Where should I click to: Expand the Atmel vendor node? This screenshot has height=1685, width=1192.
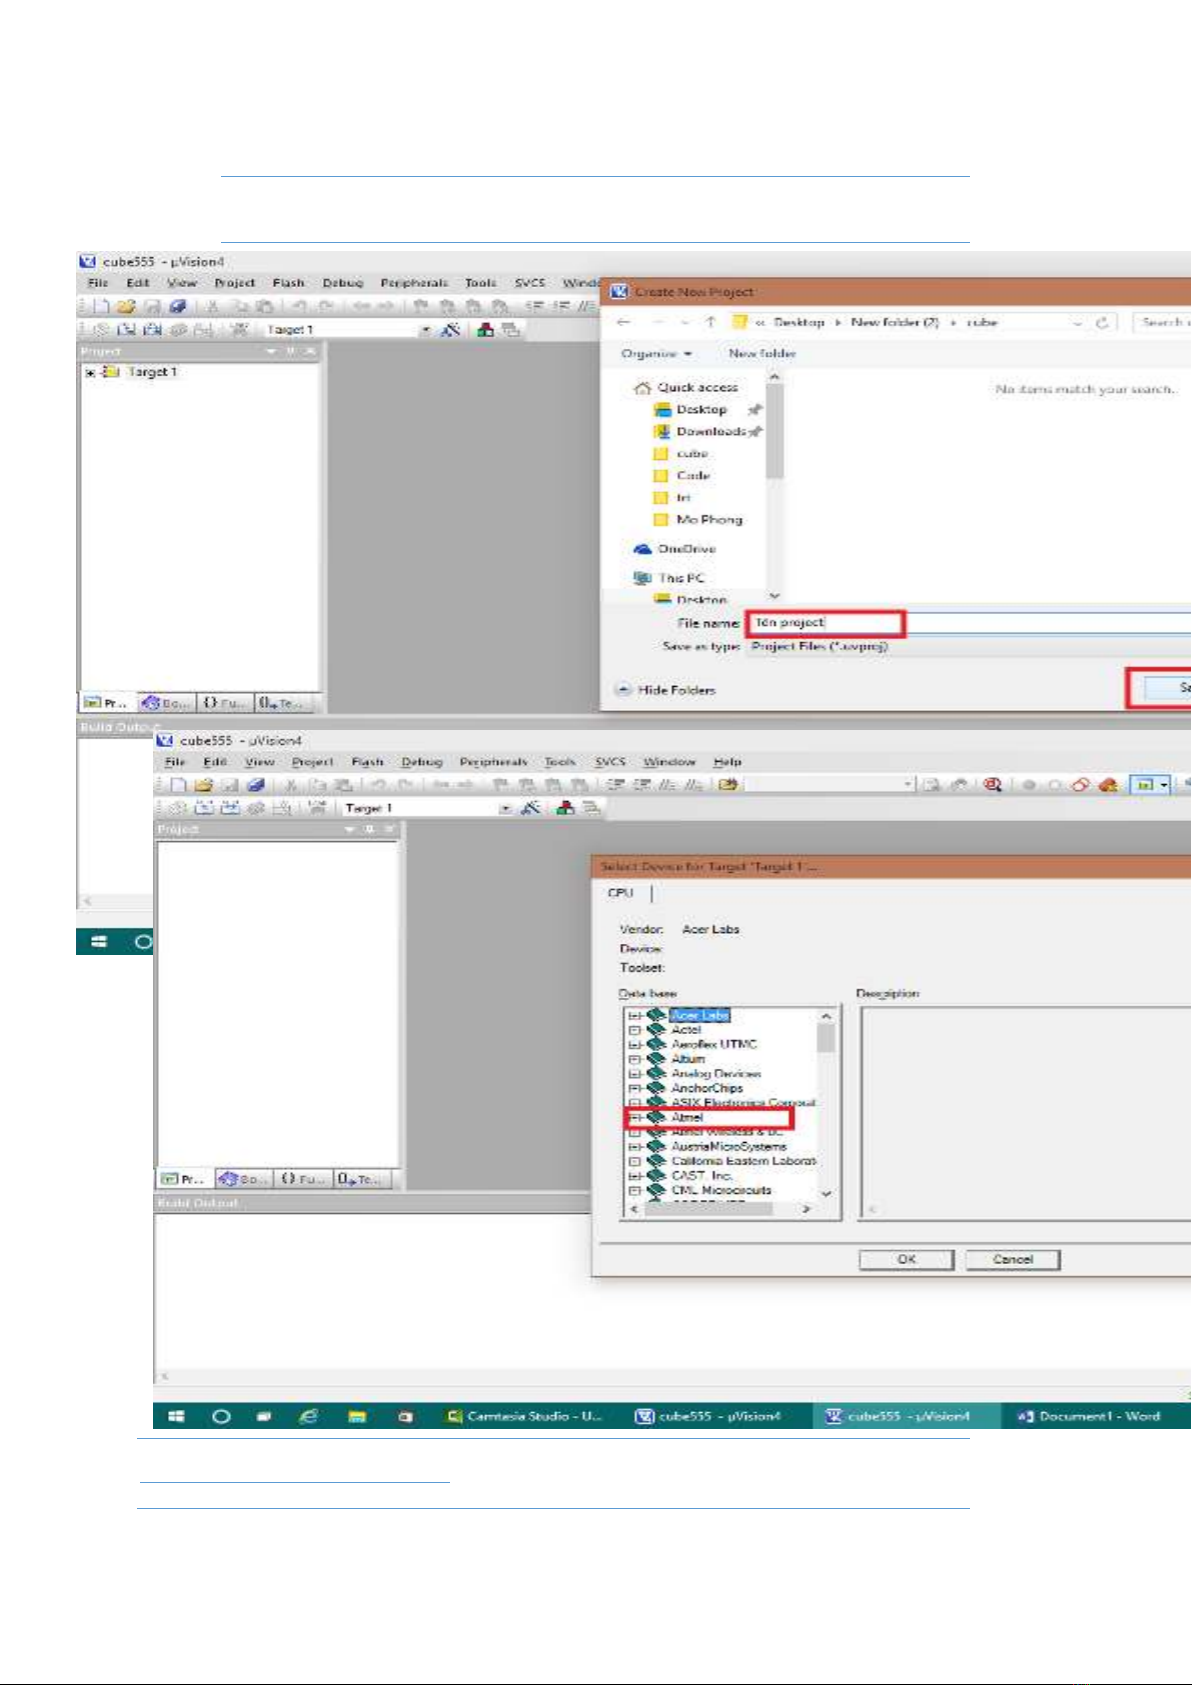point(634,1117)
